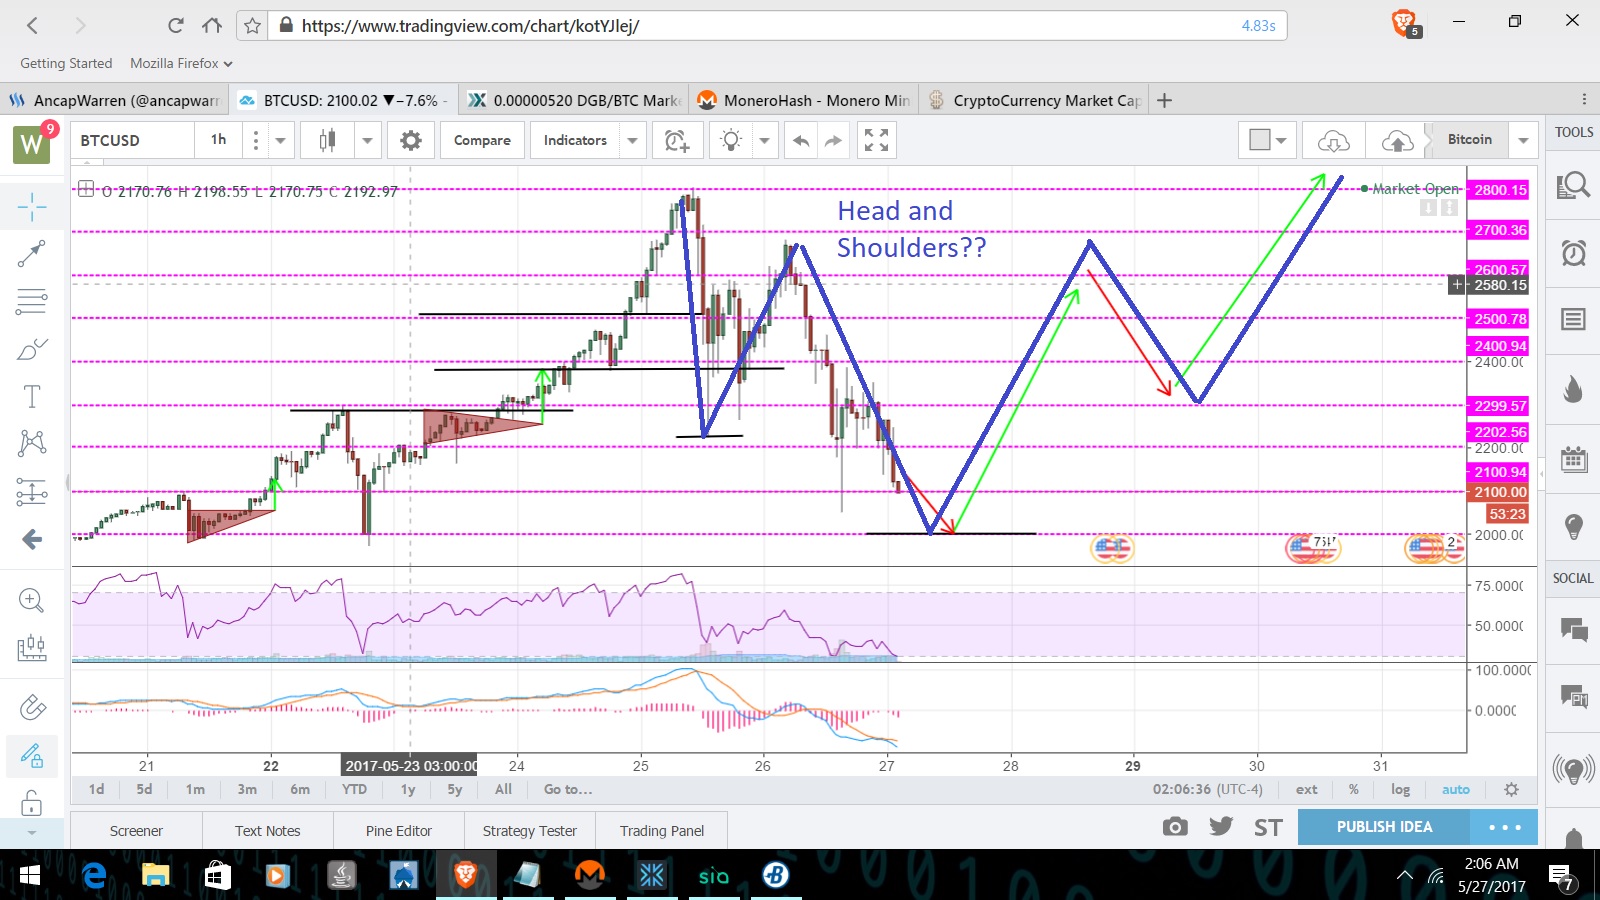Toggle fullscreen mode for chart

876,141
